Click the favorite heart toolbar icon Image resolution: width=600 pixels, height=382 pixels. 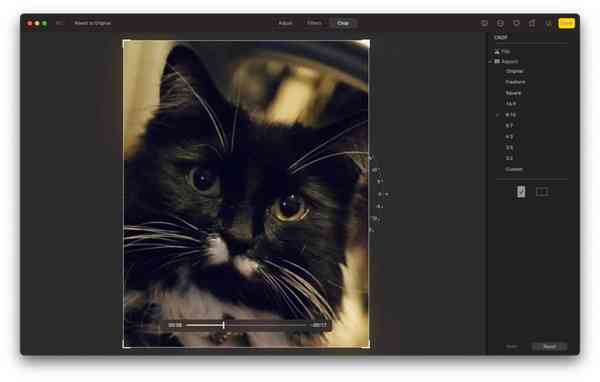tap(516, 23)
